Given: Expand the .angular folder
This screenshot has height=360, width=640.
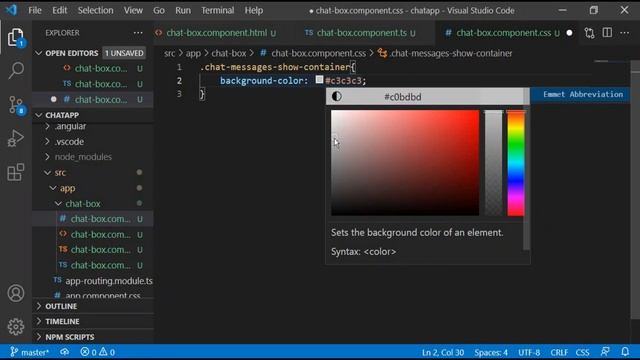Looking at the screenshot, I should click(x=70, y=126).
